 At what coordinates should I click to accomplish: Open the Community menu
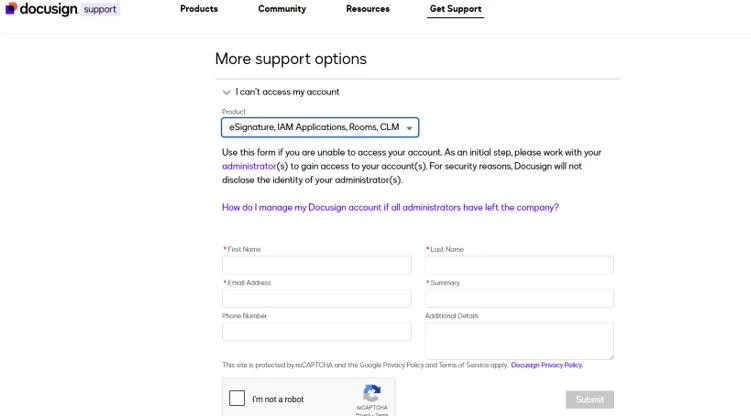pos(282,9)
